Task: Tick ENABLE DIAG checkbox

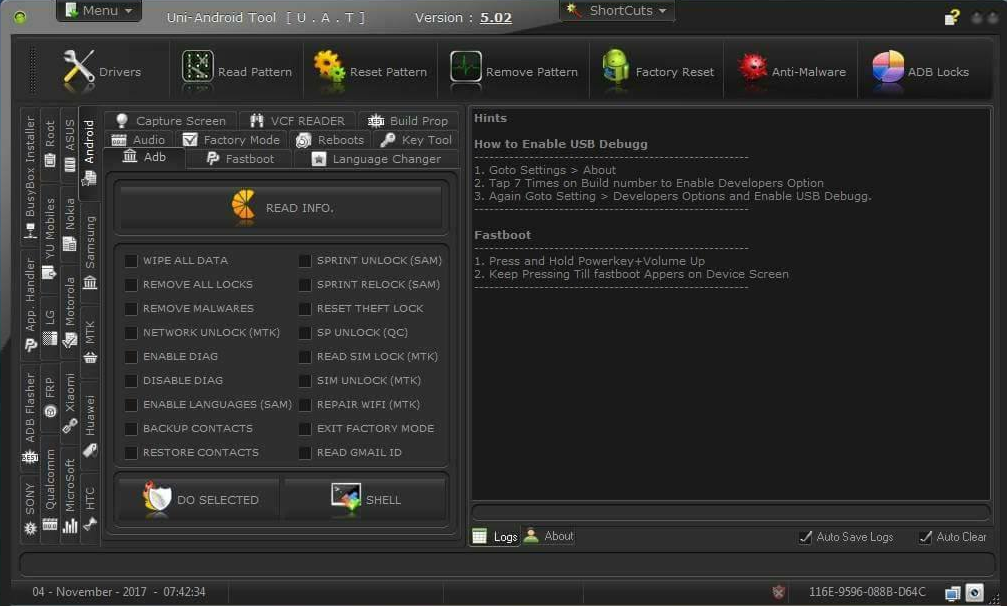Action: (131, 356)
